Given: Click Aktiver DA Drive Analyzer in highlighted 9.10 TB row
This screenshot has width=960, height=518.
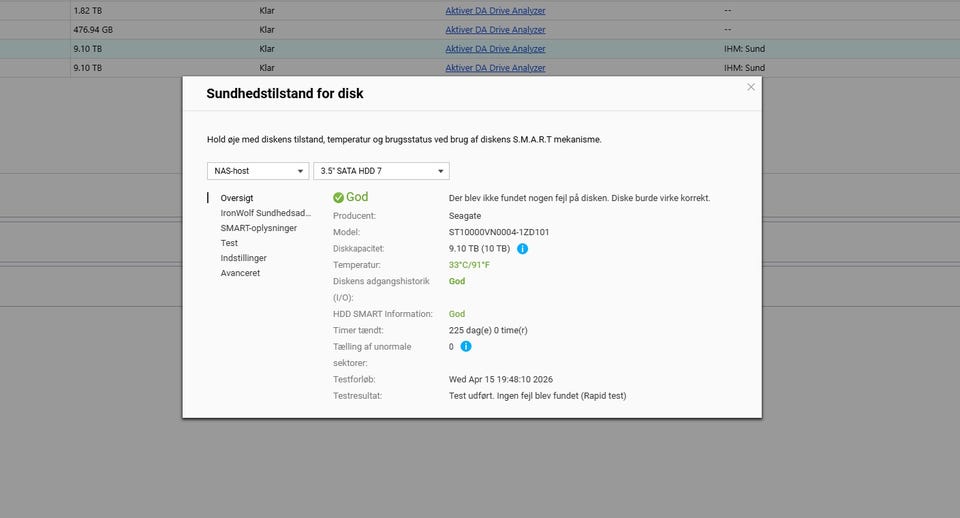Looking at the screenshot, I should tap(495, 48).
